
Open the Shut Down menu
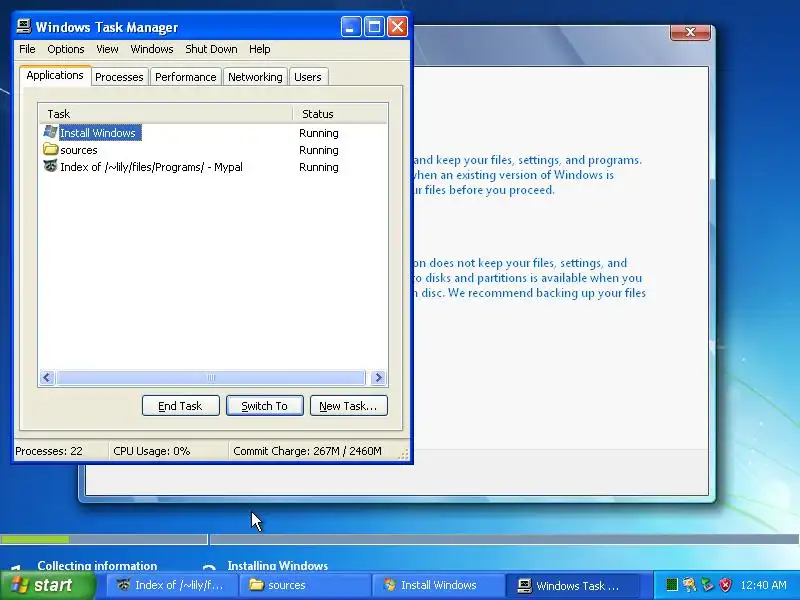point(211,49)
